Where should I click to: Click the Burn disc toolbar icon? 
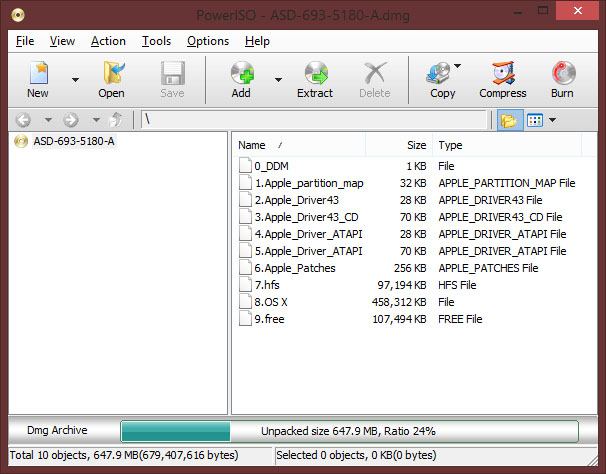click(563, 73)
